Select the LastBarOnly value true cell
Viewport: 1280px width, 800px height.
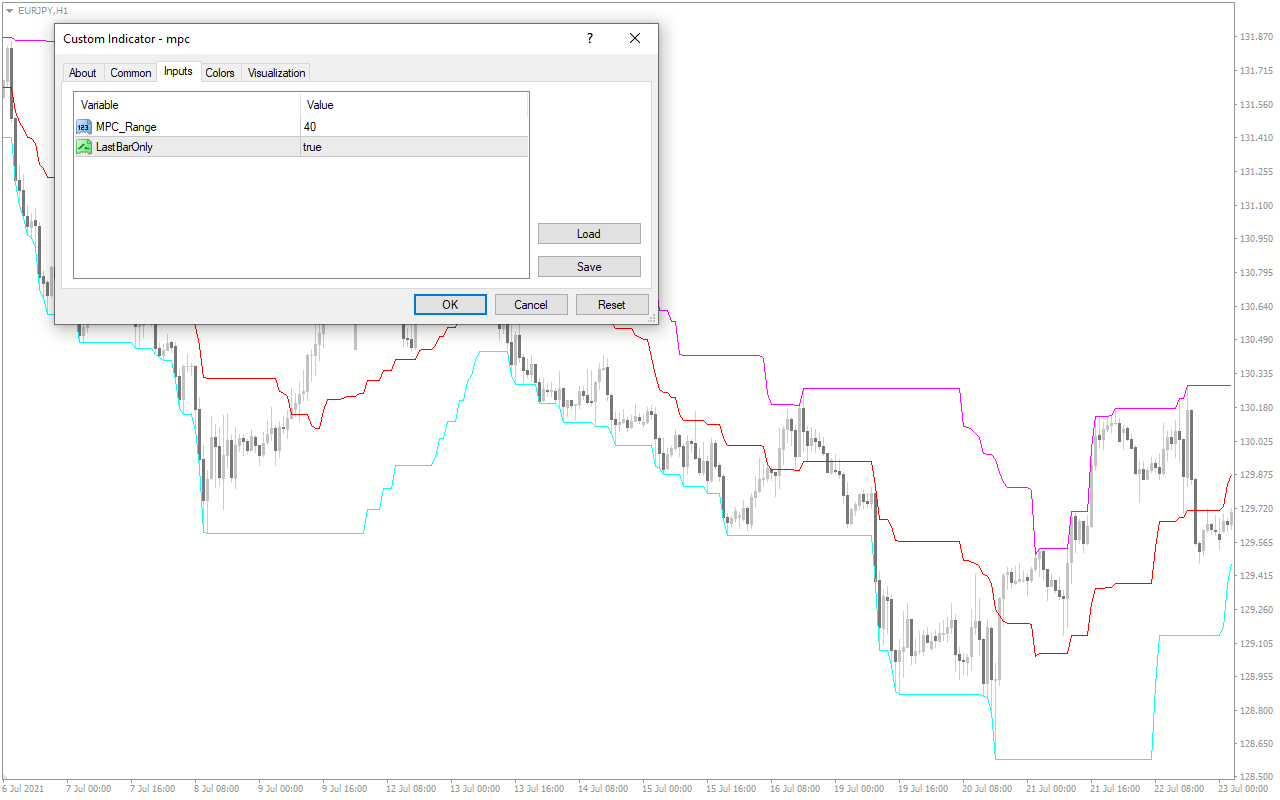click(x=414, y=147)
